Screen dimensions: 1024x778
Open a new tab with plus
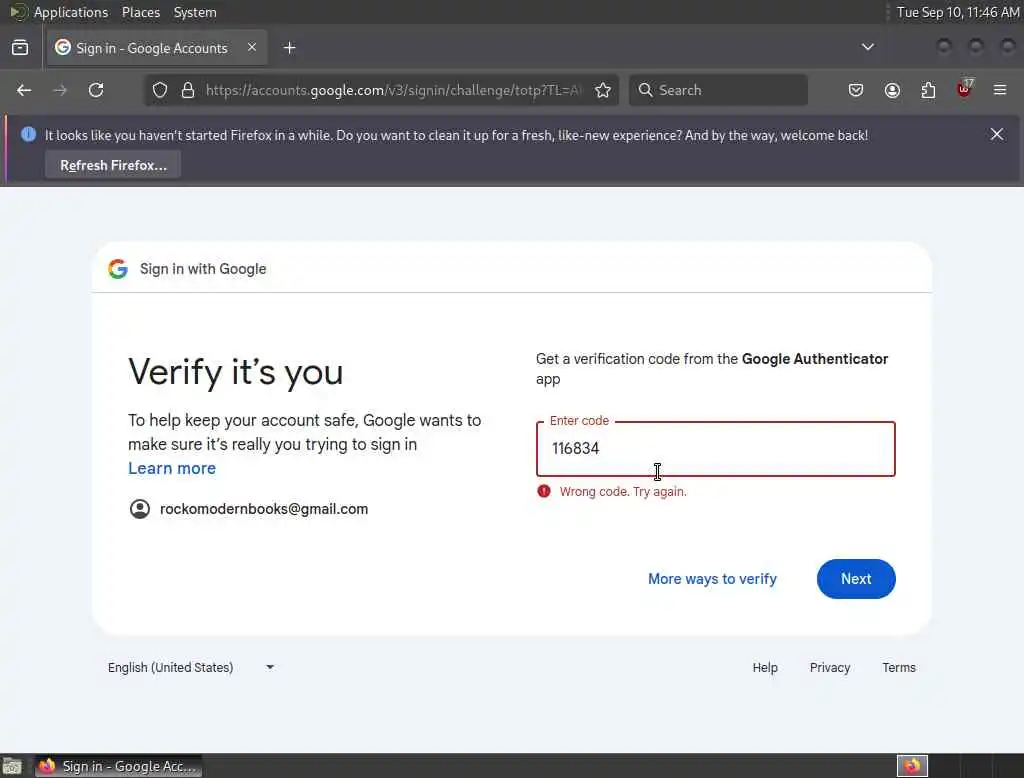tap(290, 48)
